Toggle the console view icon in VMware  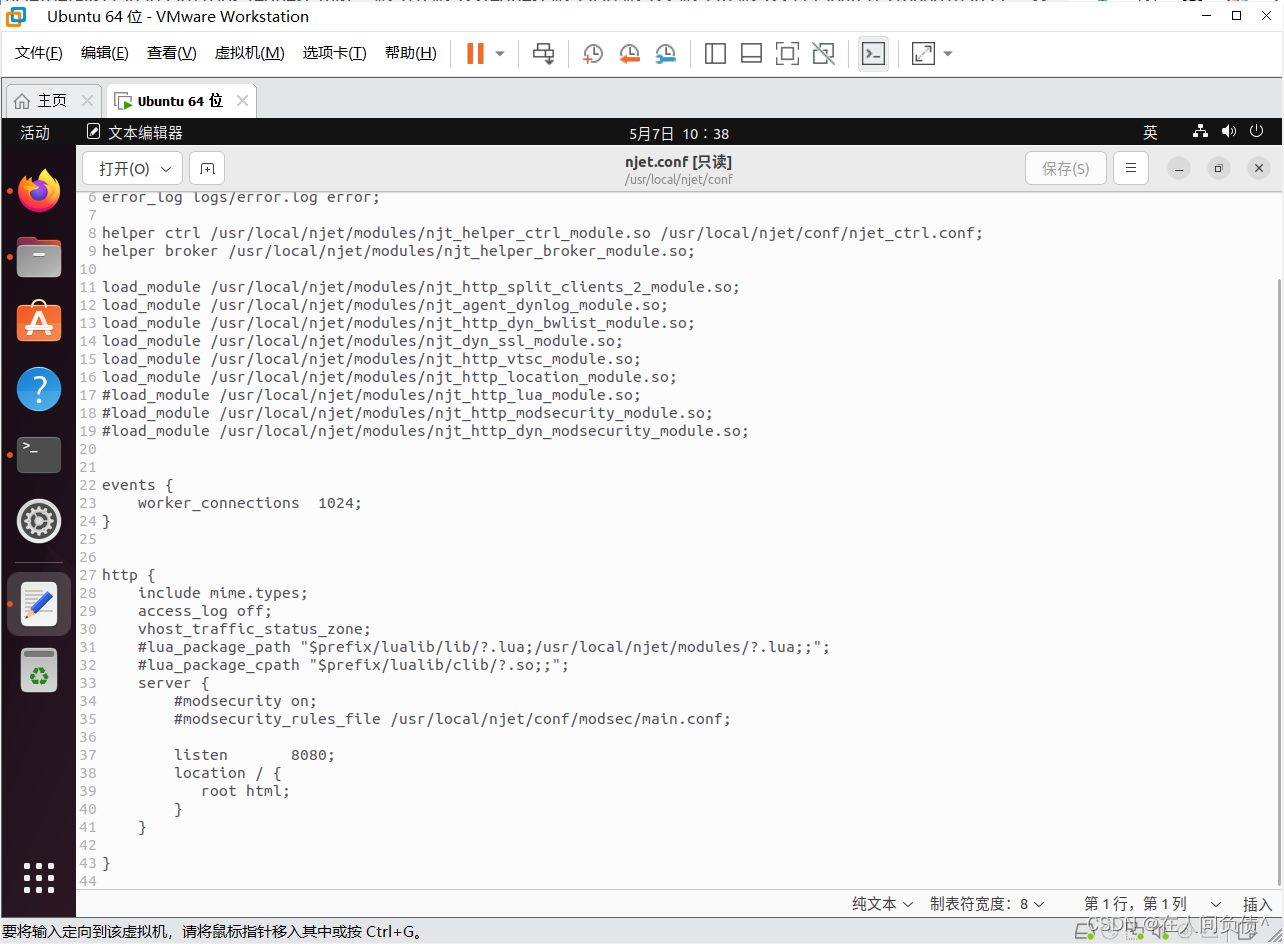click(873, 54)
